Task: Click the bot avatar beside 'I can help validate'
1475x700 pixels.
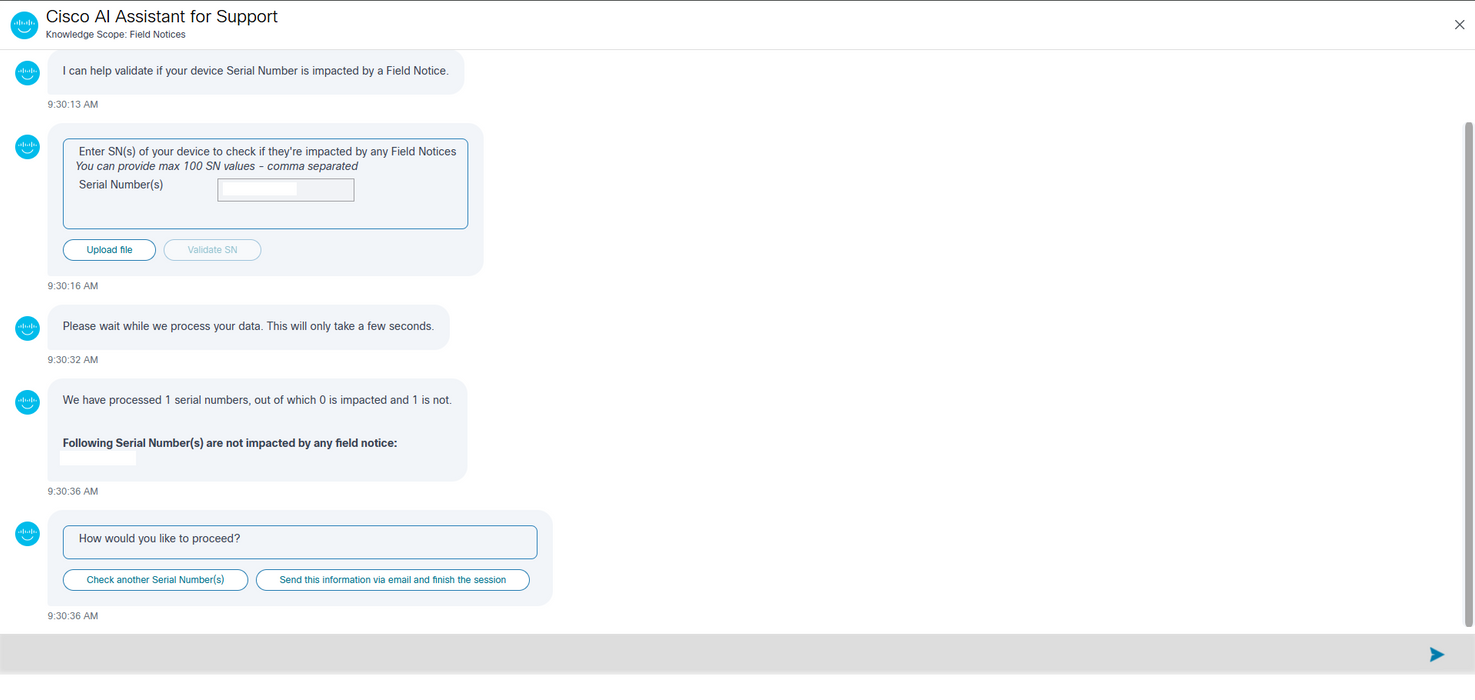Action: pyautogui.click(x=27, y=72)
